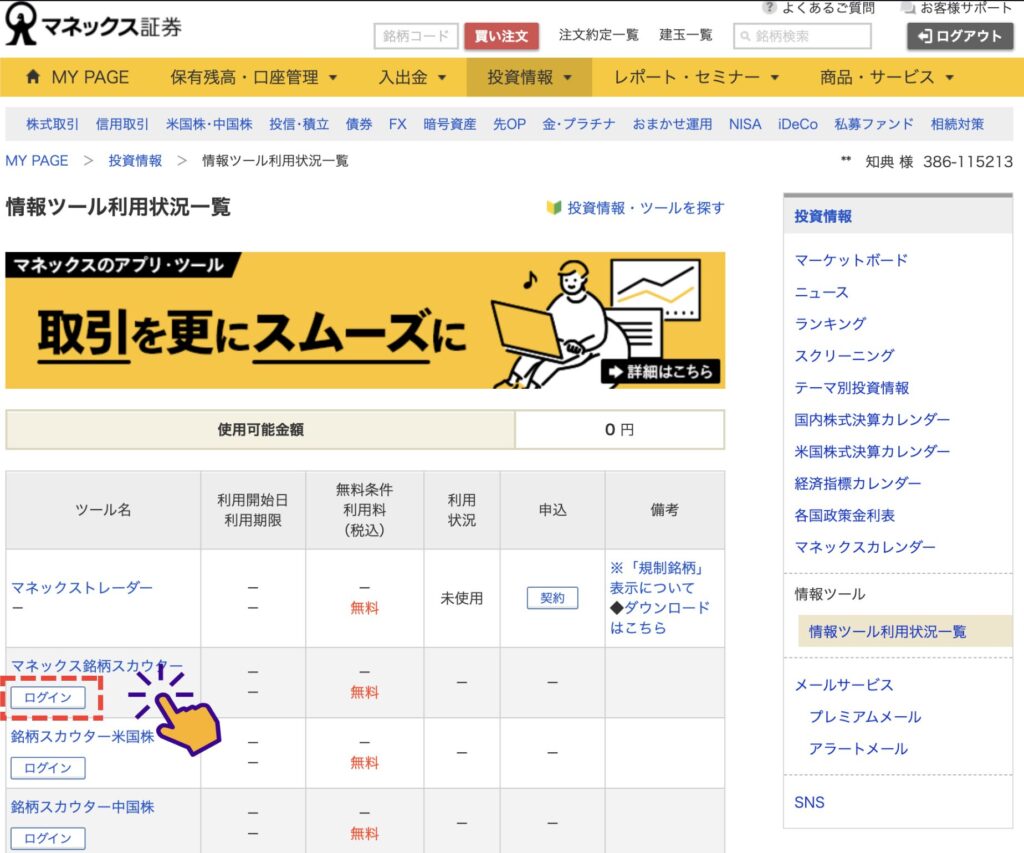1024x853 pixels.
Task: Open スクリーニング in the sidebar
Action: click(x=844, y=356)
